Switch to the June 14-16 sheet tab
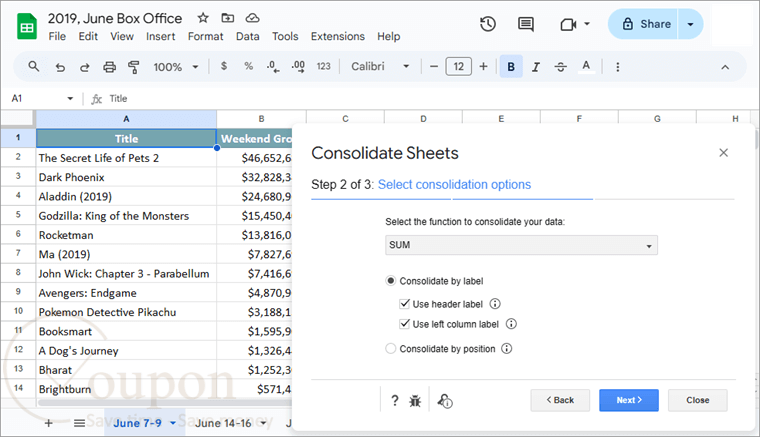 (x=223, y=423)
